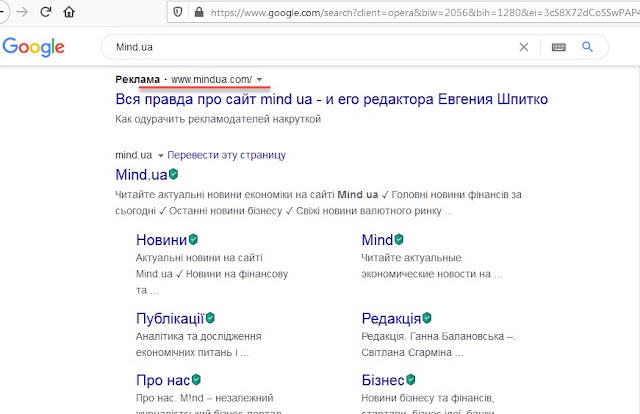View site security via the padlock icon
The image size is (640, 414).
point(199,12)
